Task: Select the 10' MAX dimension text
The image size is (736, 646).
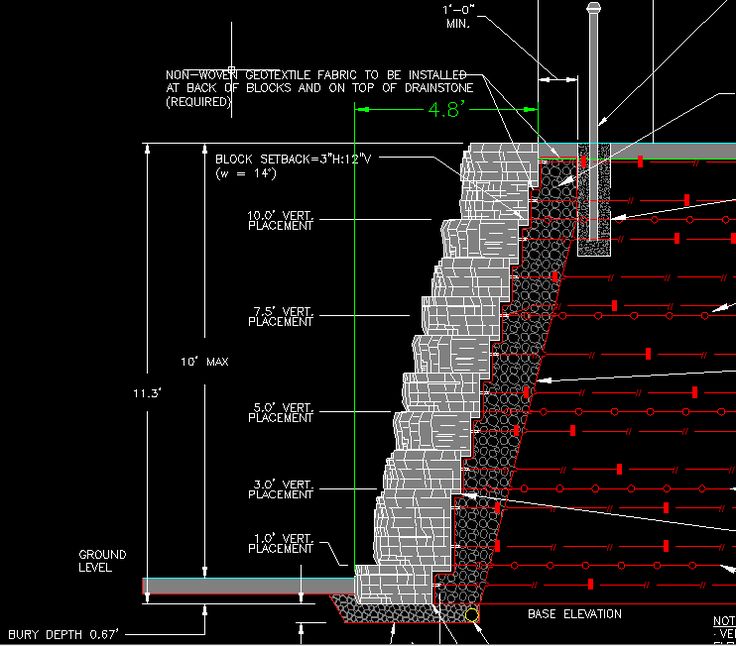Action: (204, 362)
